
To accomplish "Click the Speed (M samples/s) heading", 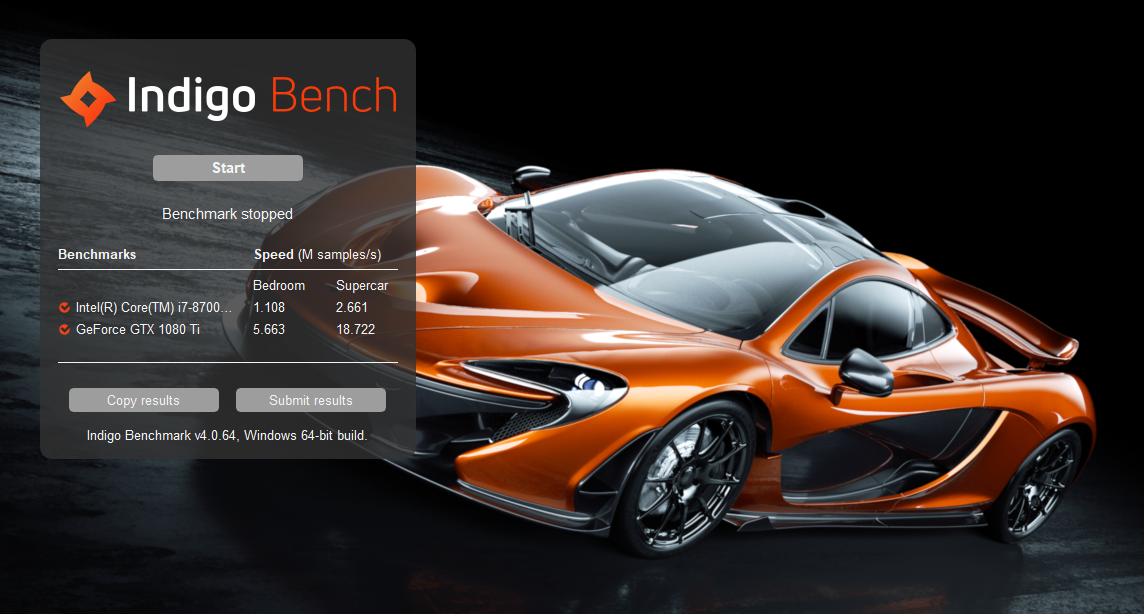I will coord(317,254).
